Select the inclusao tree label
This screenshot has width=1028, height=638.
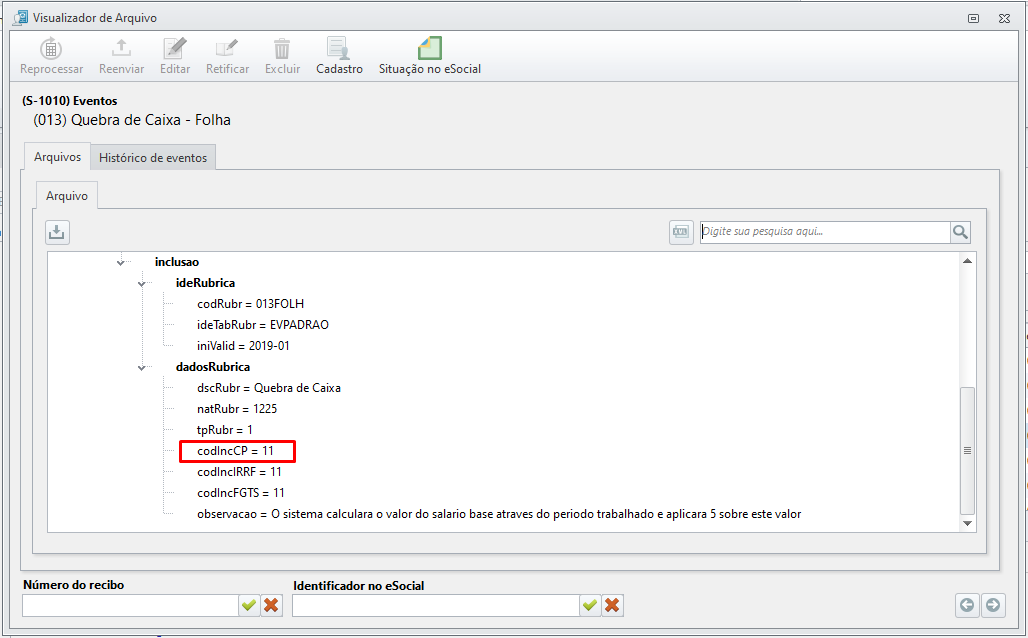click(177, 262)
